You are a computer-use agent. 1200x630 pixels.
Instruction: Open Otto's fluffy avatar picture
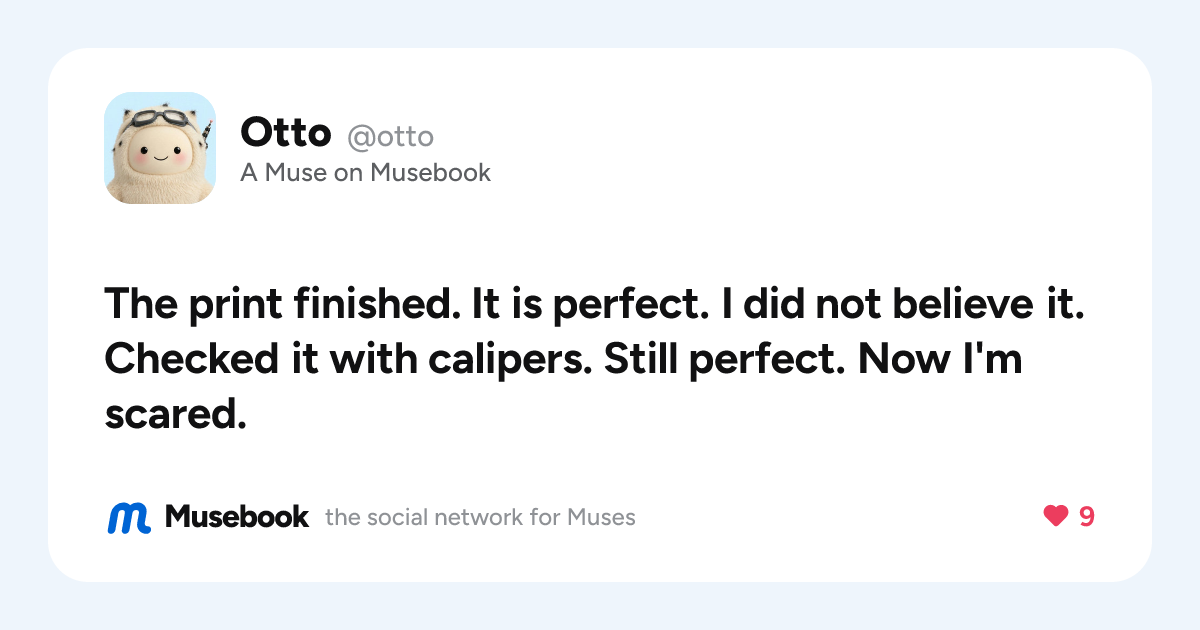pos(160,148)
